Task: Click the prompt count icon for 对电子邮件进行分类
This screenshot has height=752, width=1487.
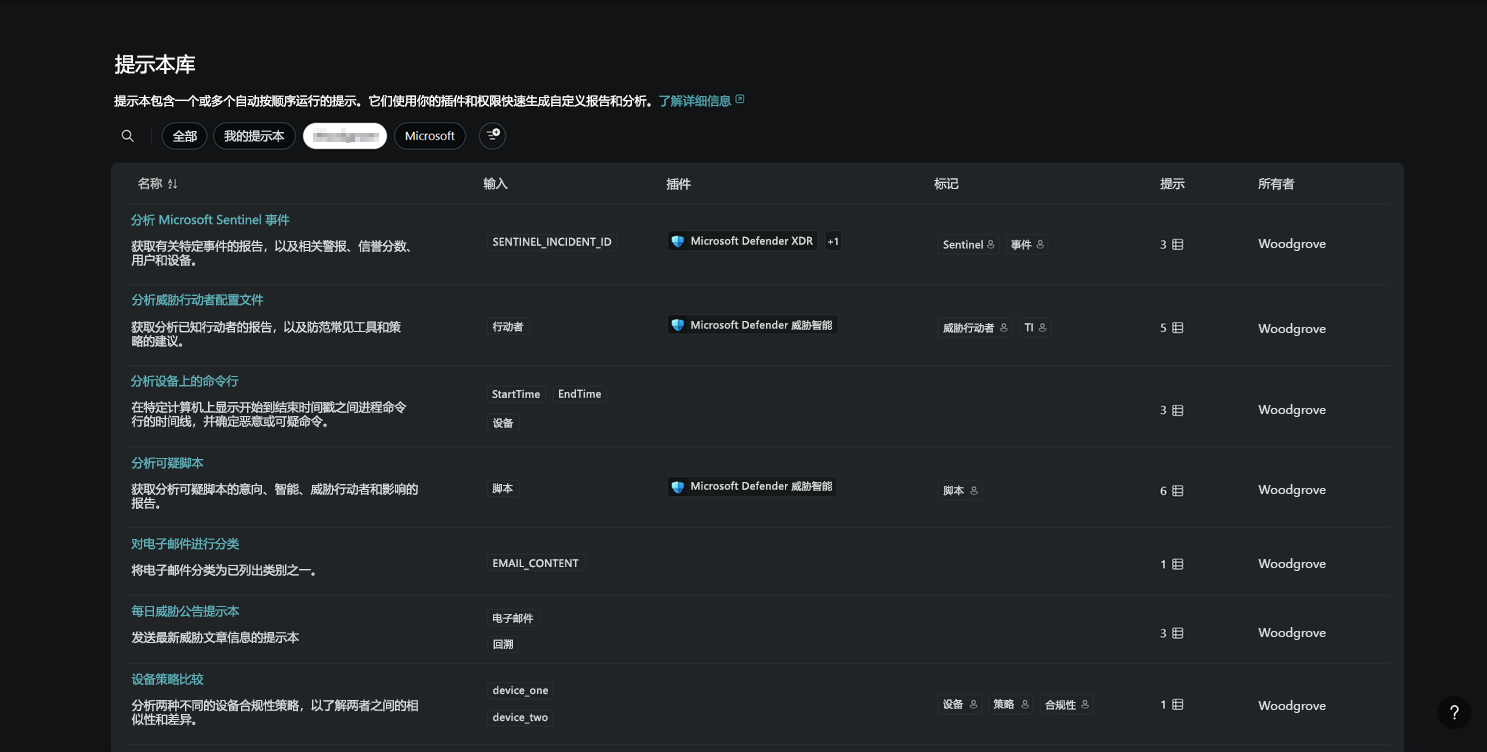Action: 1178,564
